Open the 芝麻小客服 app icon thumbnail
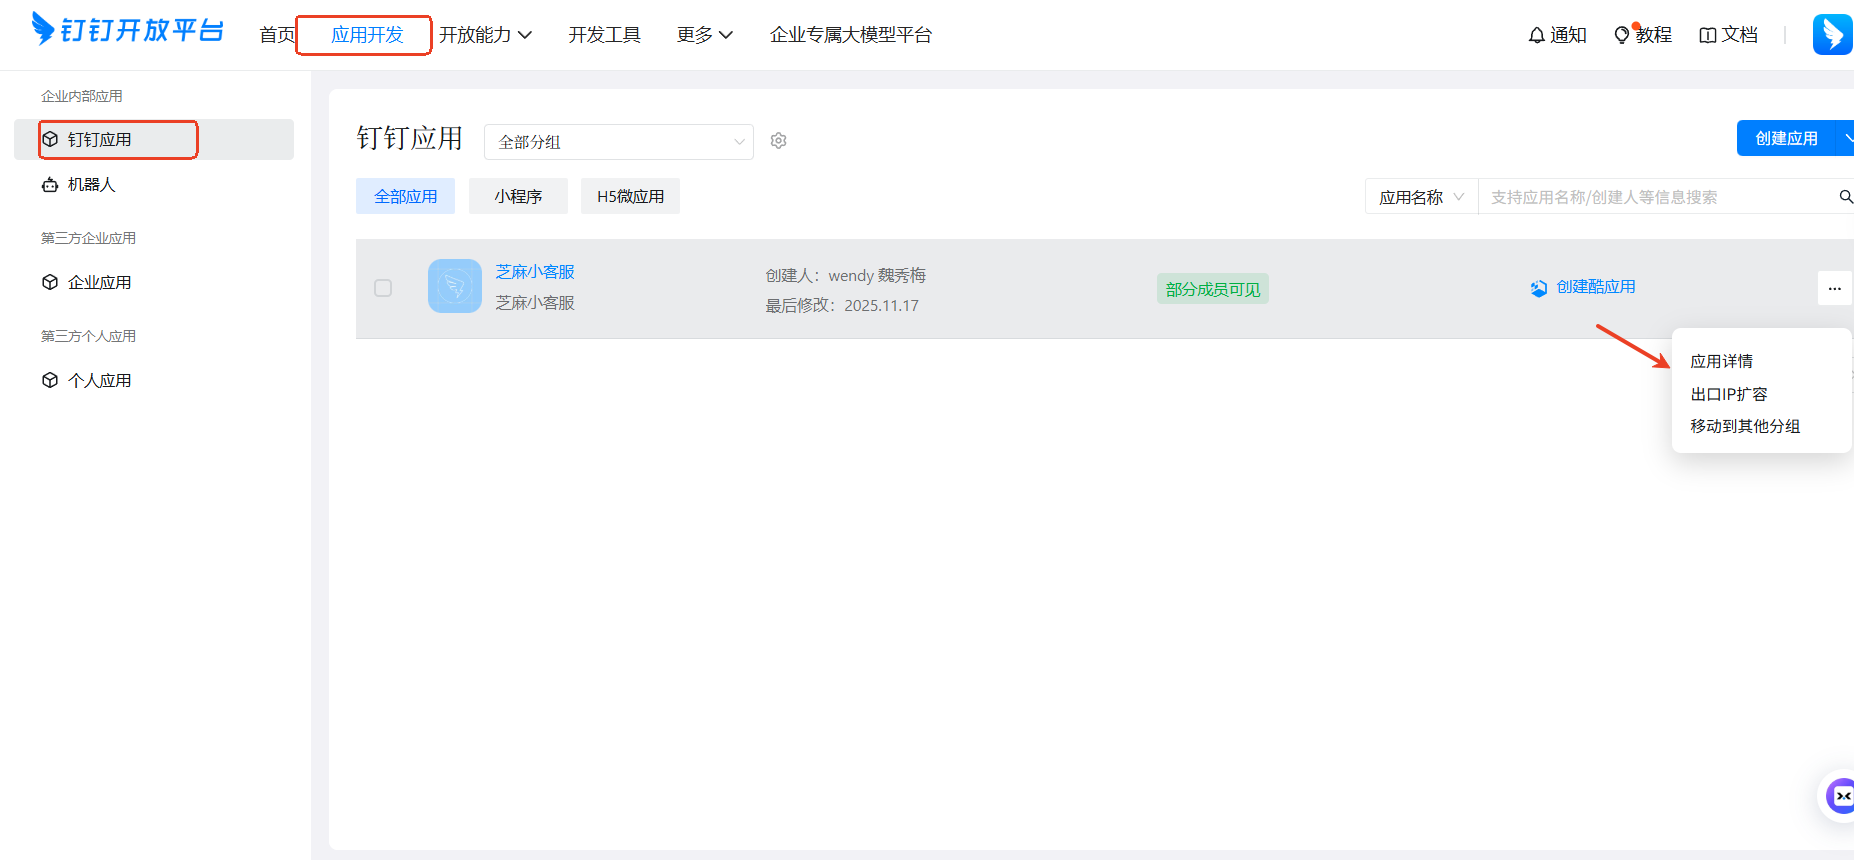This screenshot has width=1854, height=860. click(455, 286)
